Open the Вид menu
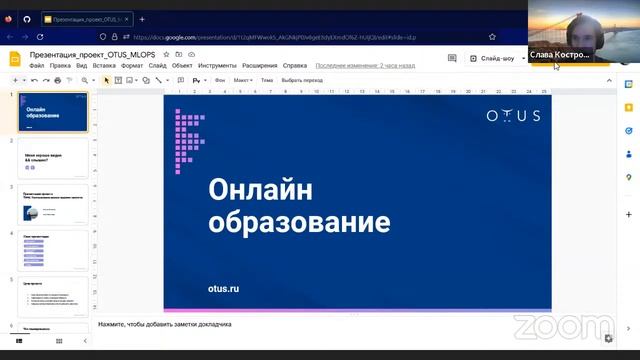The height and width of the screenshot is (360, 640). pyautogui.click(x=82, y=65)
